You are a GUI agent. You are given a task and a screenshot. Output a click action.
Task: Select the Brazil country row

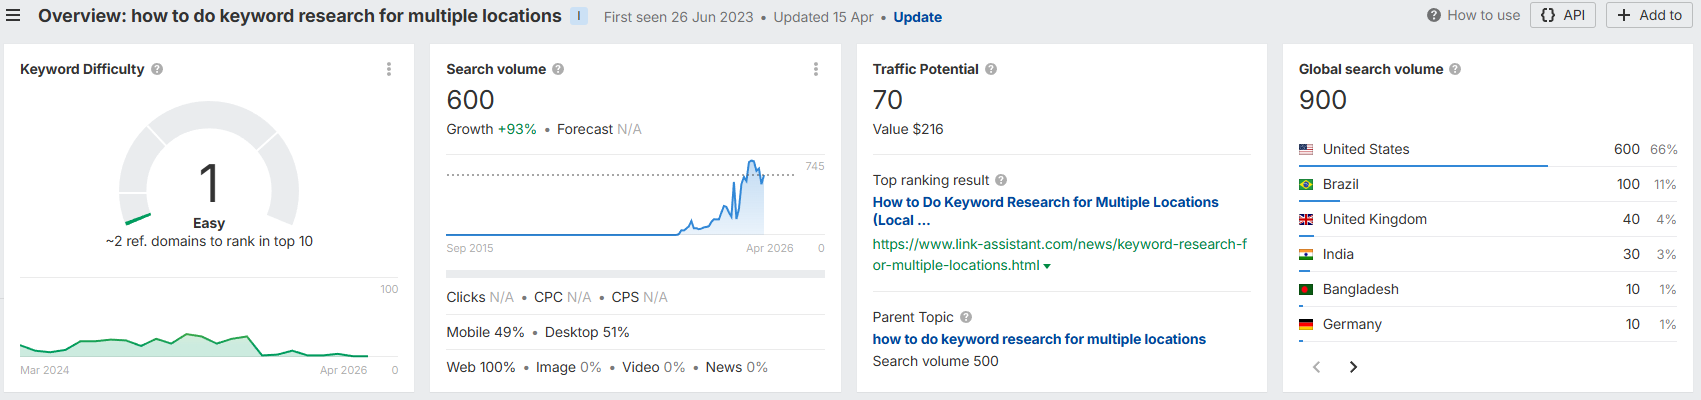tap(1488, 184)
